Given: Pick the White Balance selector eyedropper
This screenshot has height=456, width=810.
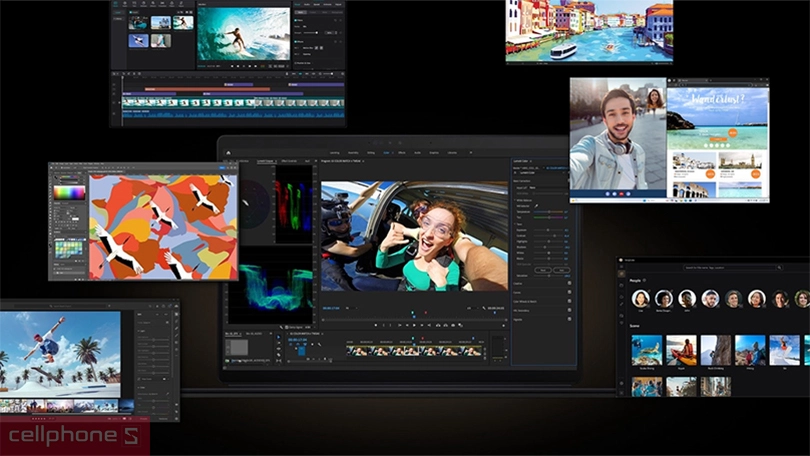Looking at the screenshot, I should [536, 205].
